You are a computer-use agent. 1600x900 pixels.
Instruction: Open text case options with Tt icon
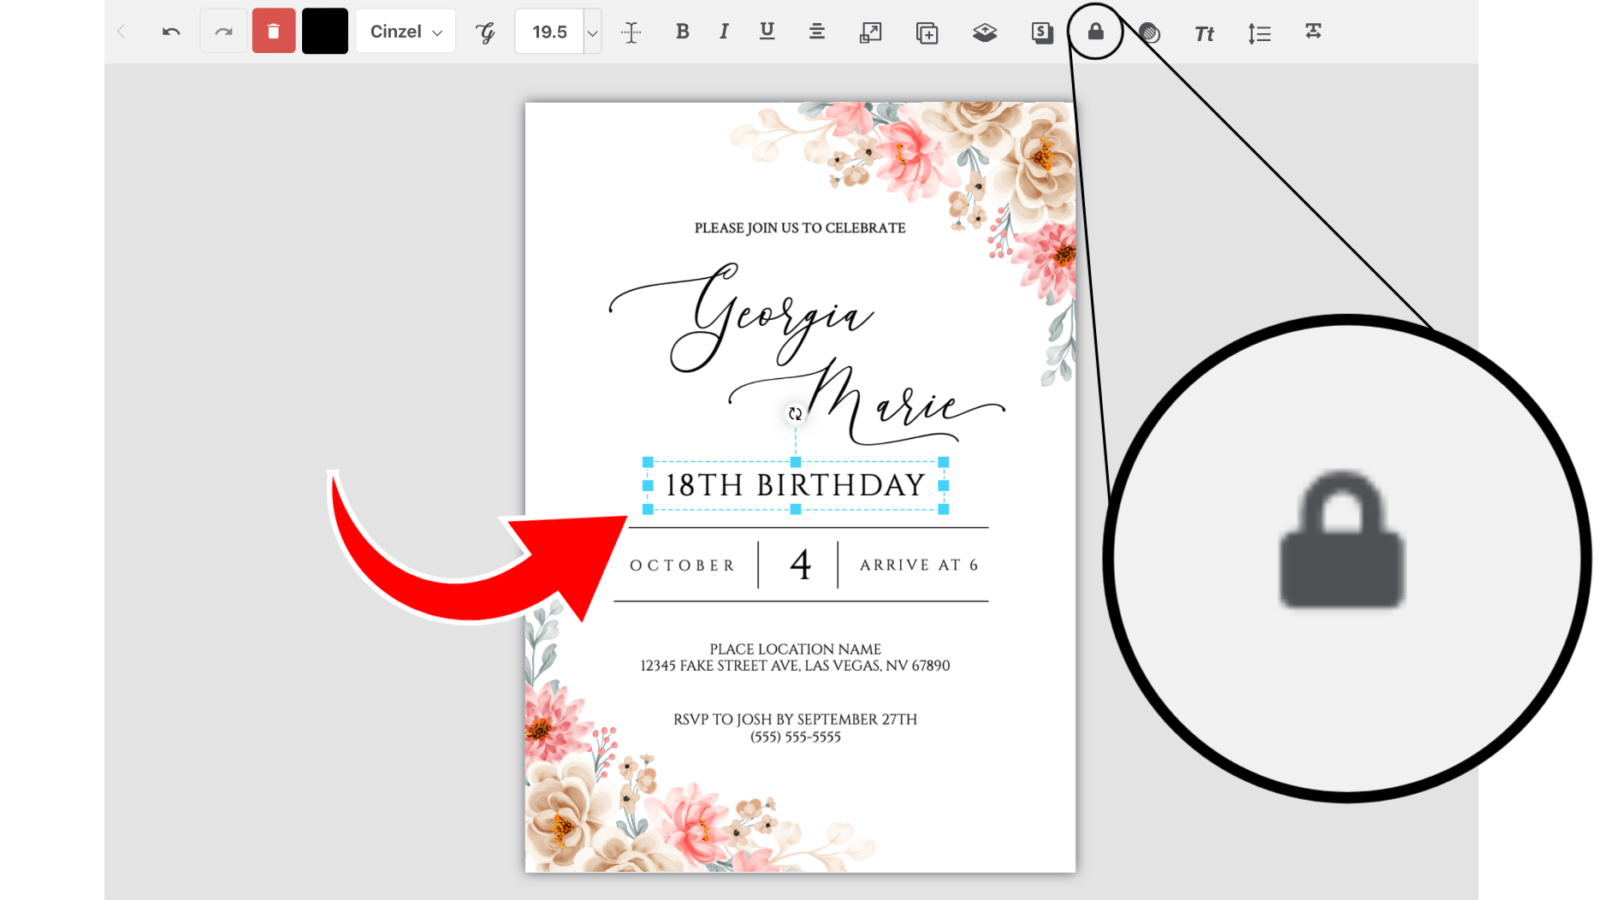[1202, 32]
